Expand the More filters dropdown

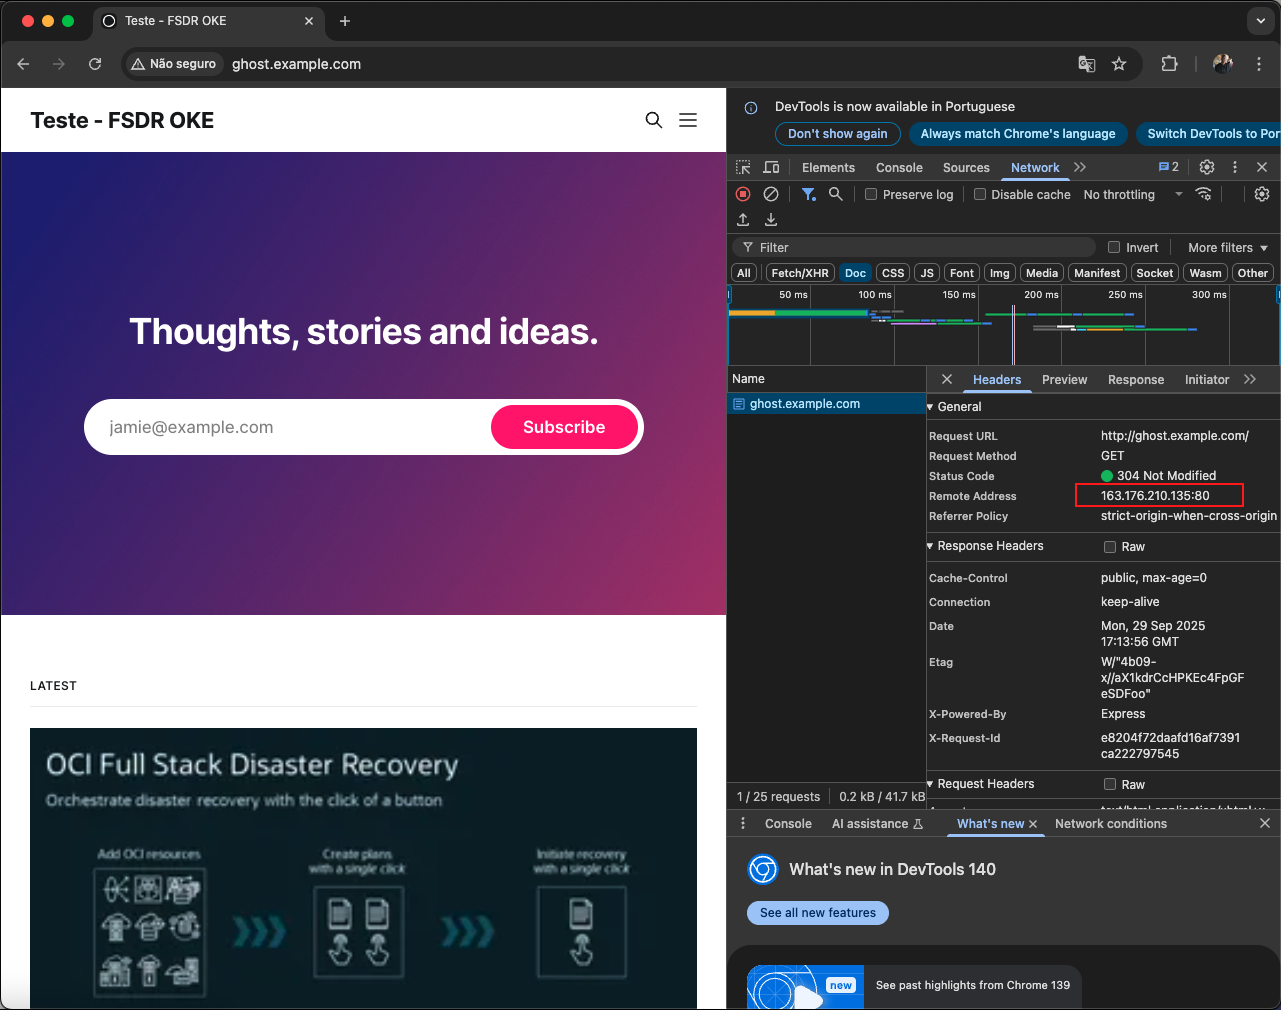(1227, 248)
